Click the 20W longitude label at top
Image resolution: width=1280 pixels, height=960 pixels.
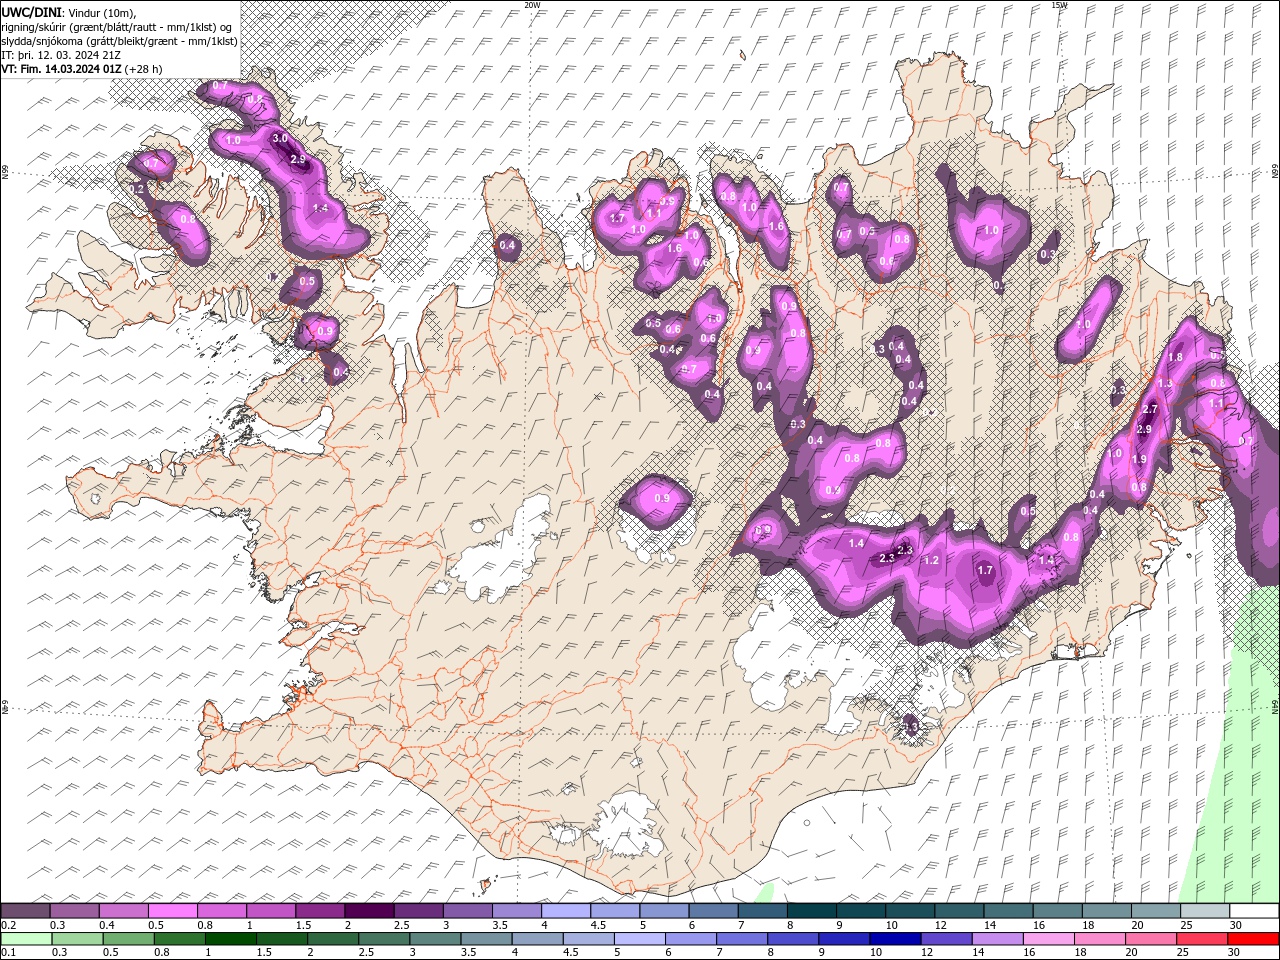532,5
